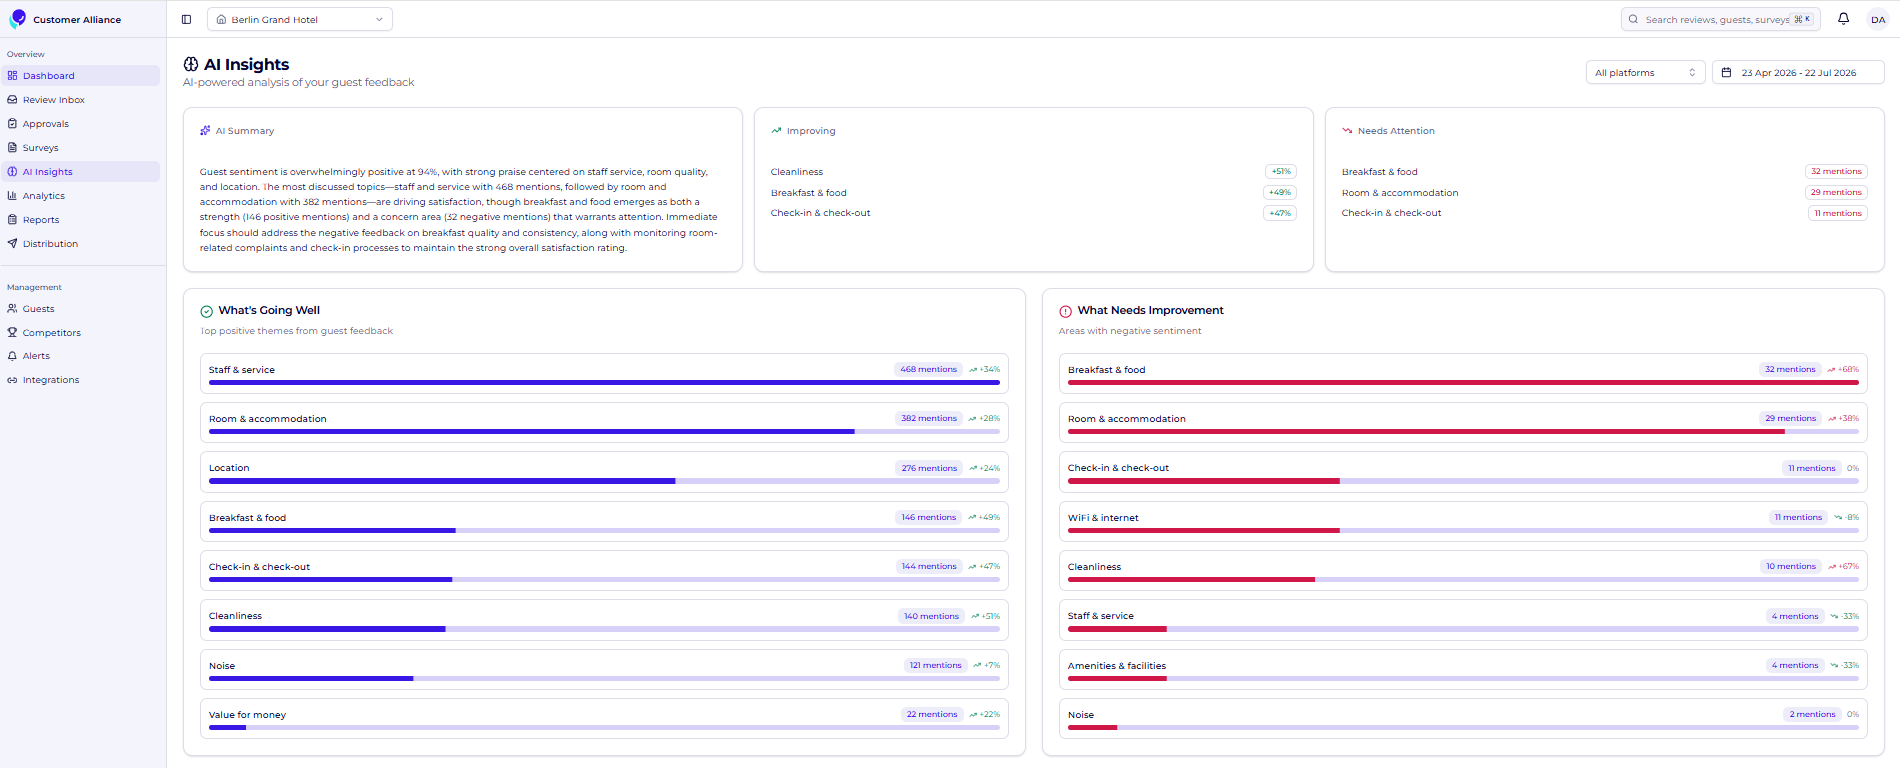Click the DA user avatar

1877,19
